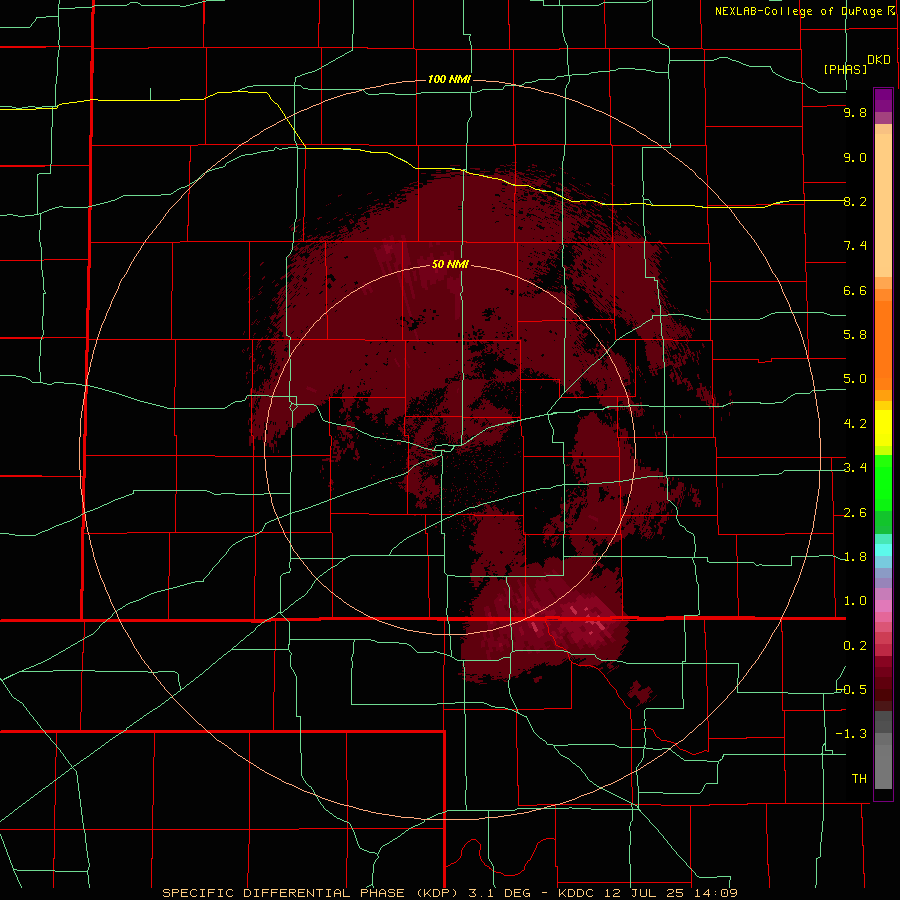Pick the light peach segment of the color bar

pyautogui.click(x=883, y=205)
